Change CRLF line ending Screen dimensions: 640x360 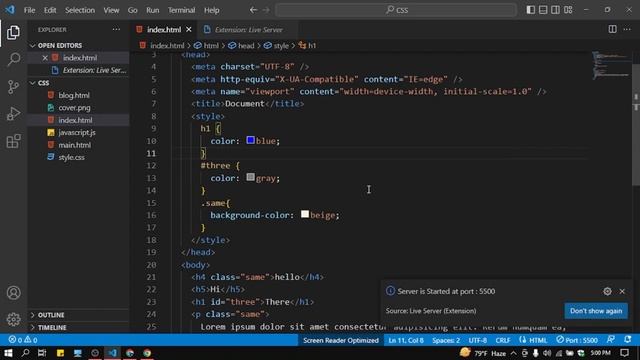[503, 340]
